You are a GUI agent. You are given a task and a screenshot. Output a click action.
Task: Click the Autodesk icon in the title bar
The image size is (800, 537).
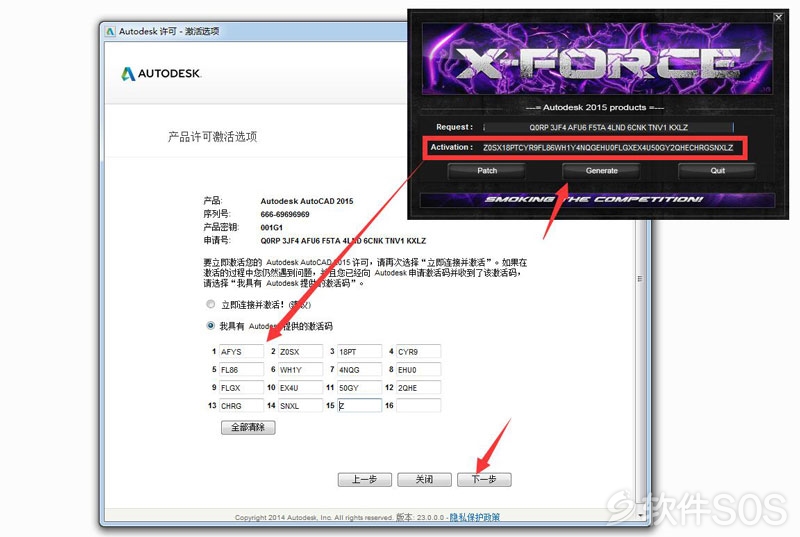point(110,32)
